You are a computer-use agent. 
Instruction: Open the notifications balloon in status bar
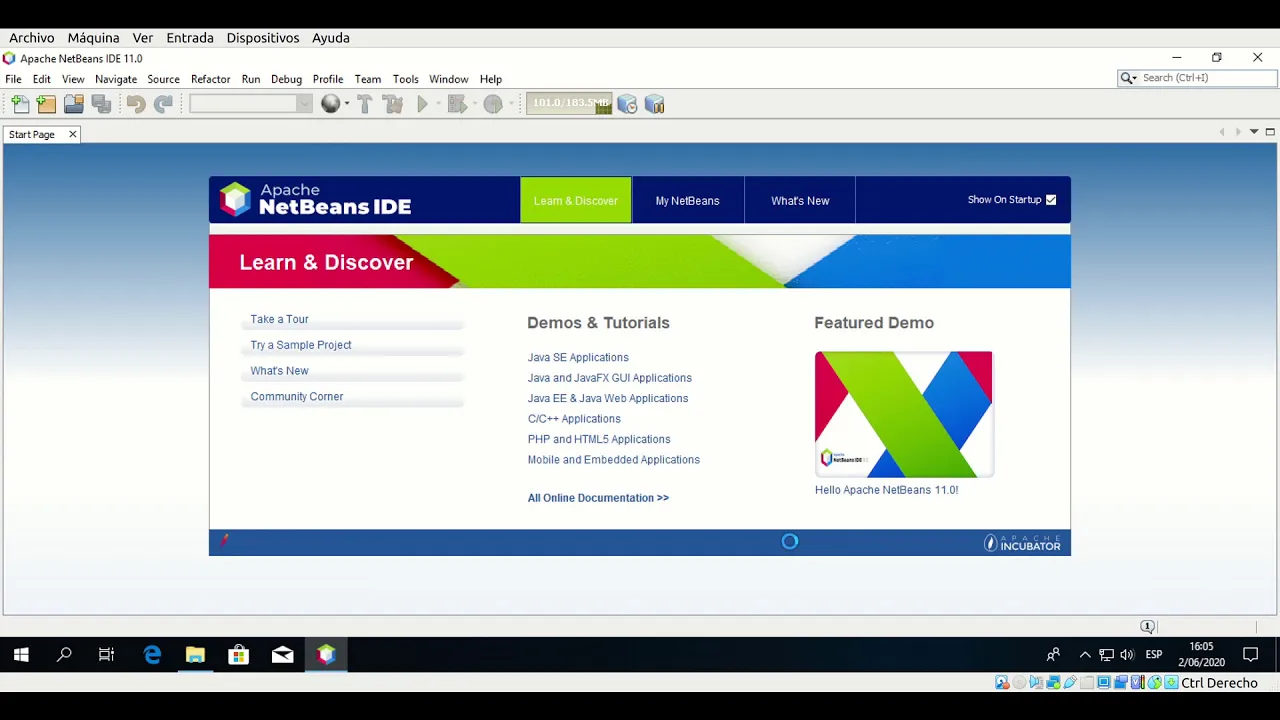[1148, 627]
